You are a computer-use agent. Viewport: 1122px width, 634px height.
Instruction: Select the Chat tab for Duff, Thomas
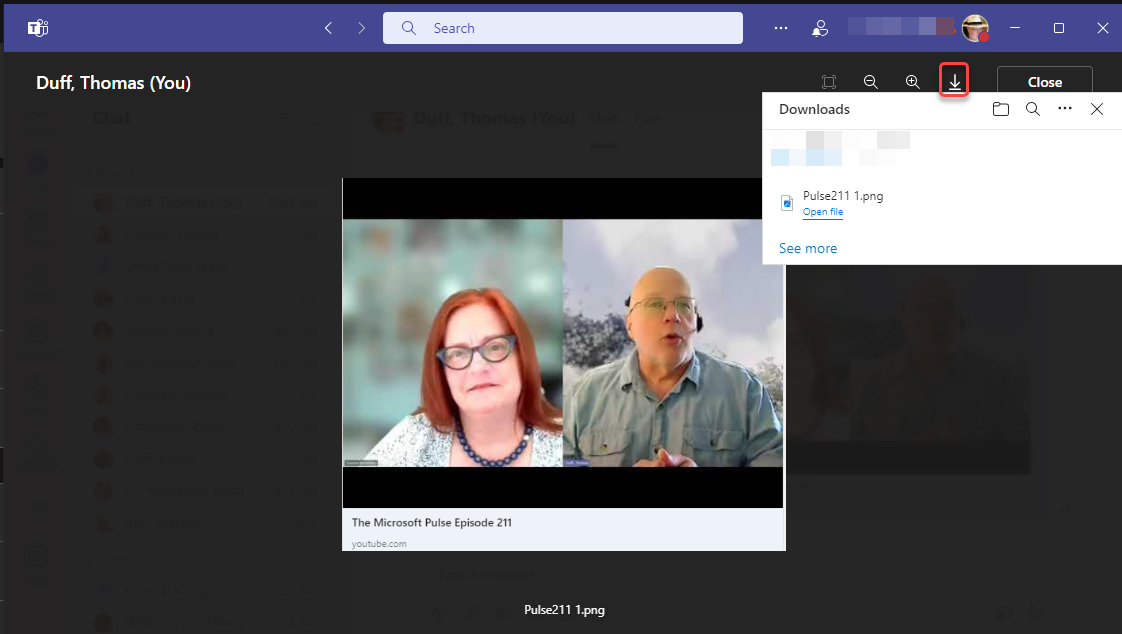[x=604, y=117]
